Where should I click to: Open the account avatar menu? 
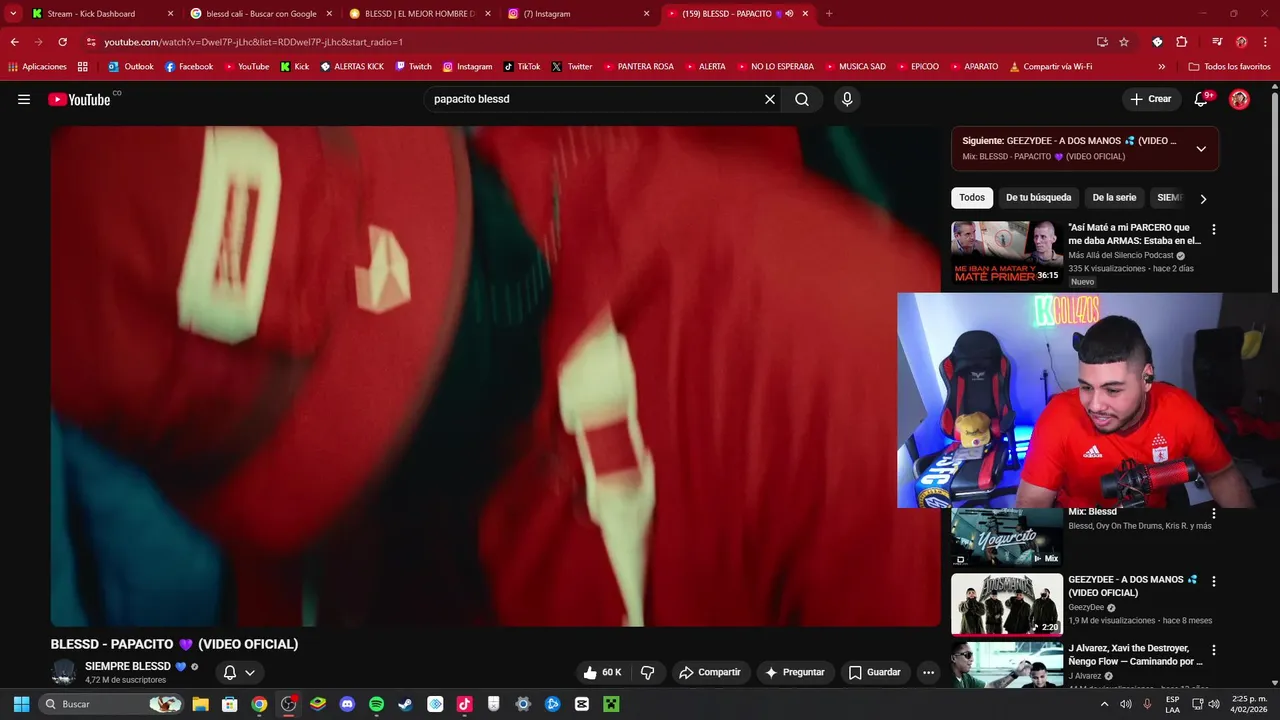(1239, 99)
